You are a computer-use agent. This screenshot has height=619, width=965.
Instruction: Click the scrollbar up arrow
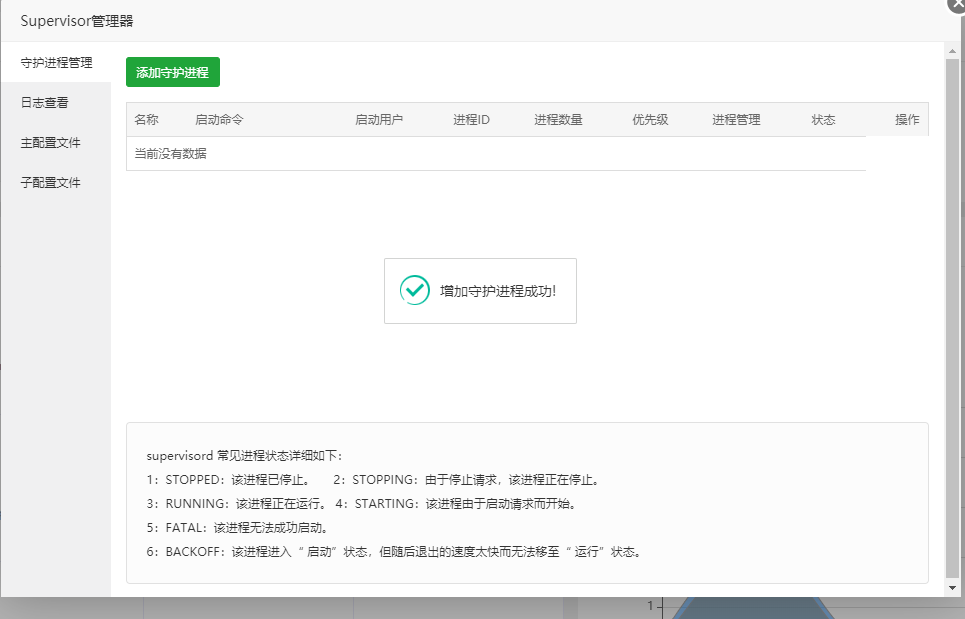point(952,52)
